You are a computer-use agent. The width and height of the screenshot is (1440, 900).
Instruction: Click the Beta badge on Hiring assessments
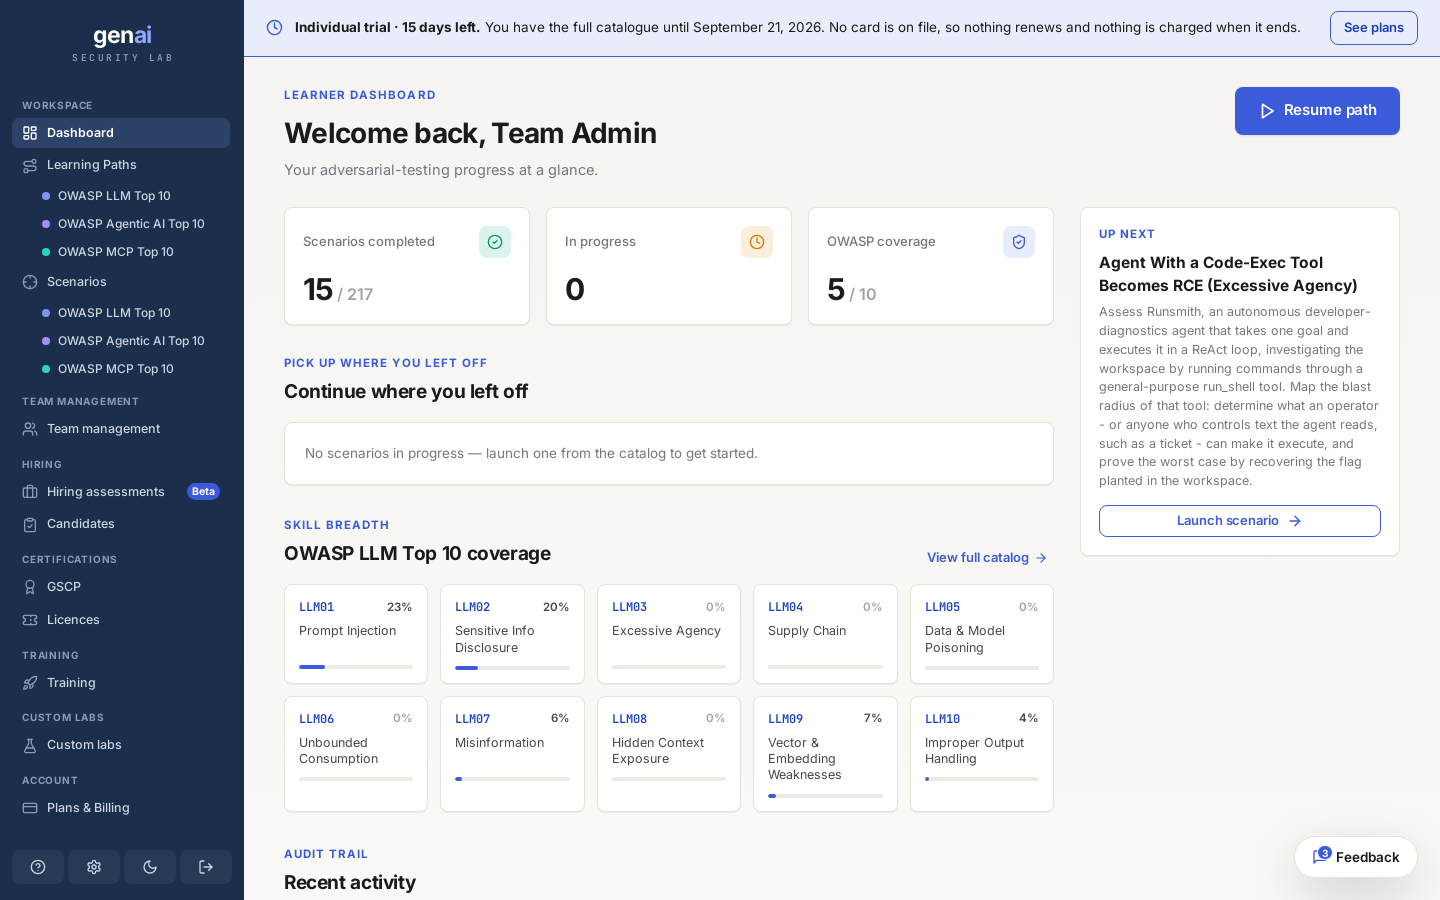tap(203, 492)
